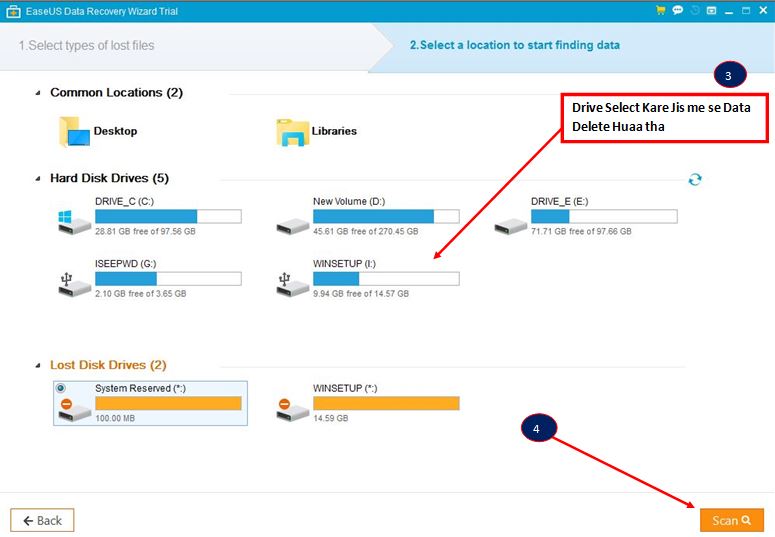Image resolution: width=775 pixels, height=537 pixels.
Task: Click '45.61 GB free of 270.45 GB' text
Action: (366, 231)
